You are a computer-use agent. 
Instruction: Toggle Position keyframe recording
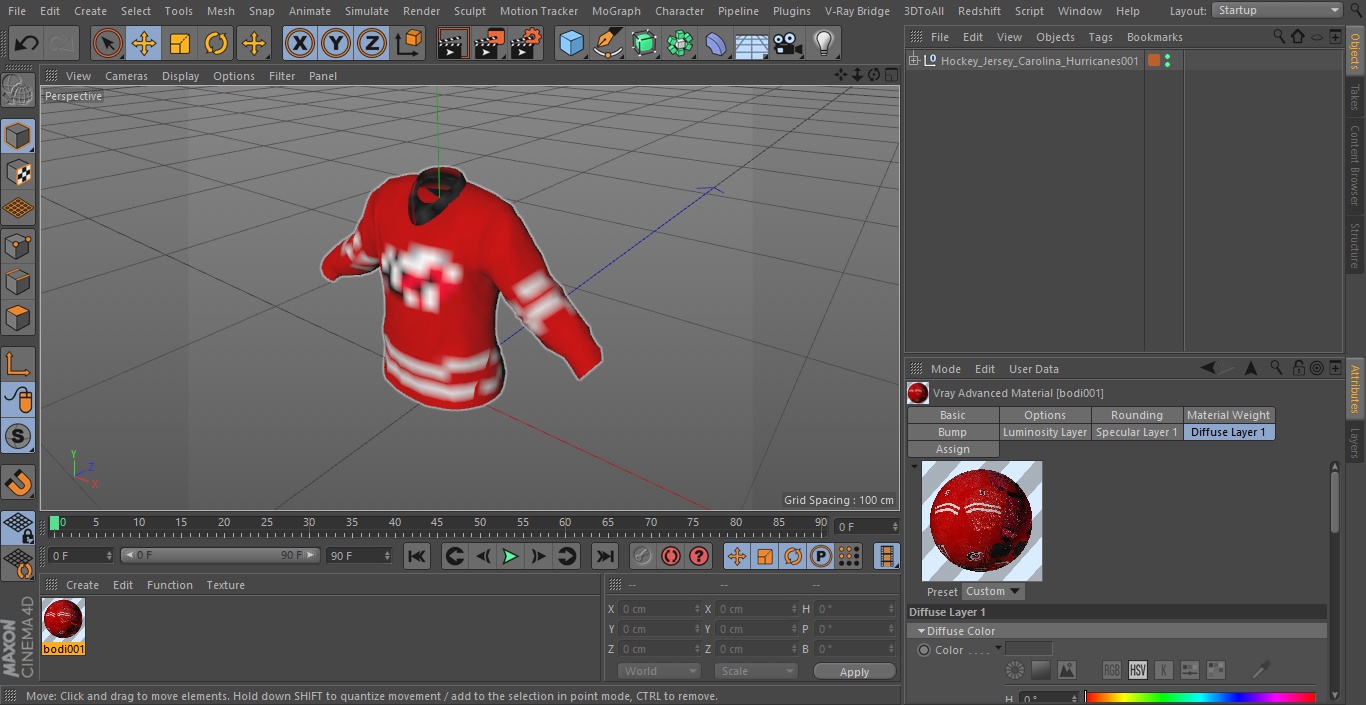pyautogui.click(x=737, y=556)
